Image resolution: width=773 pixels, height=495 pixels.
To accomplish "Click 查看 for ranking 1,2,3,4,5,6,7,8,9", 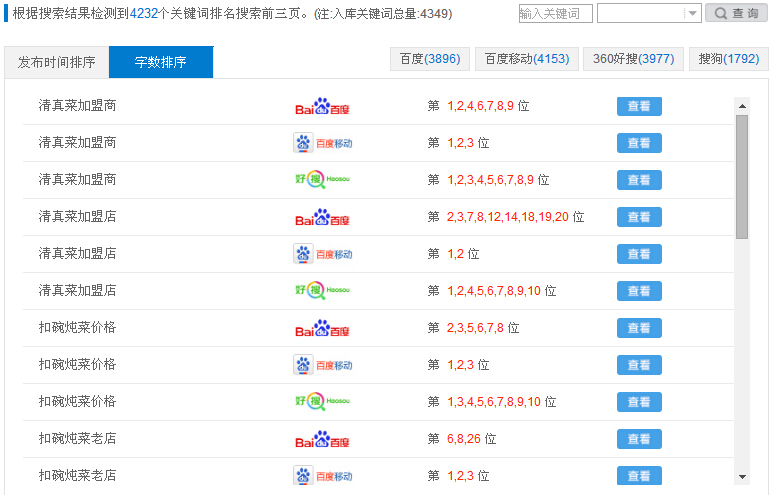I will 639,180.
